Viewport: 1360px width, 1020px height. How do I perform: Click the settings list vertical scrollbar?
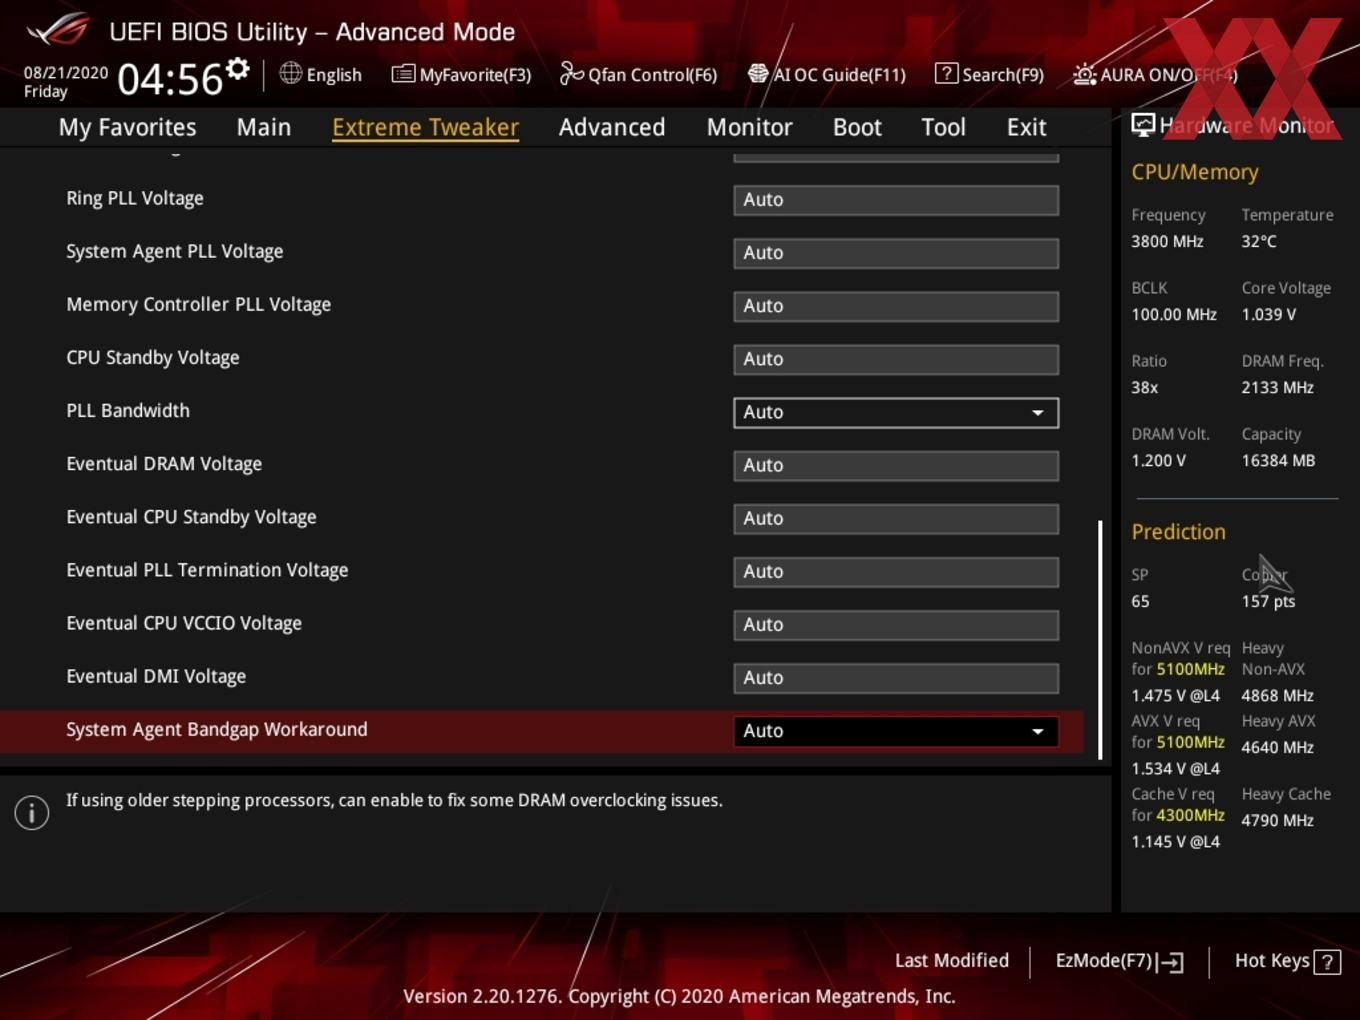pyautogui.click(x=1100, y=640)
